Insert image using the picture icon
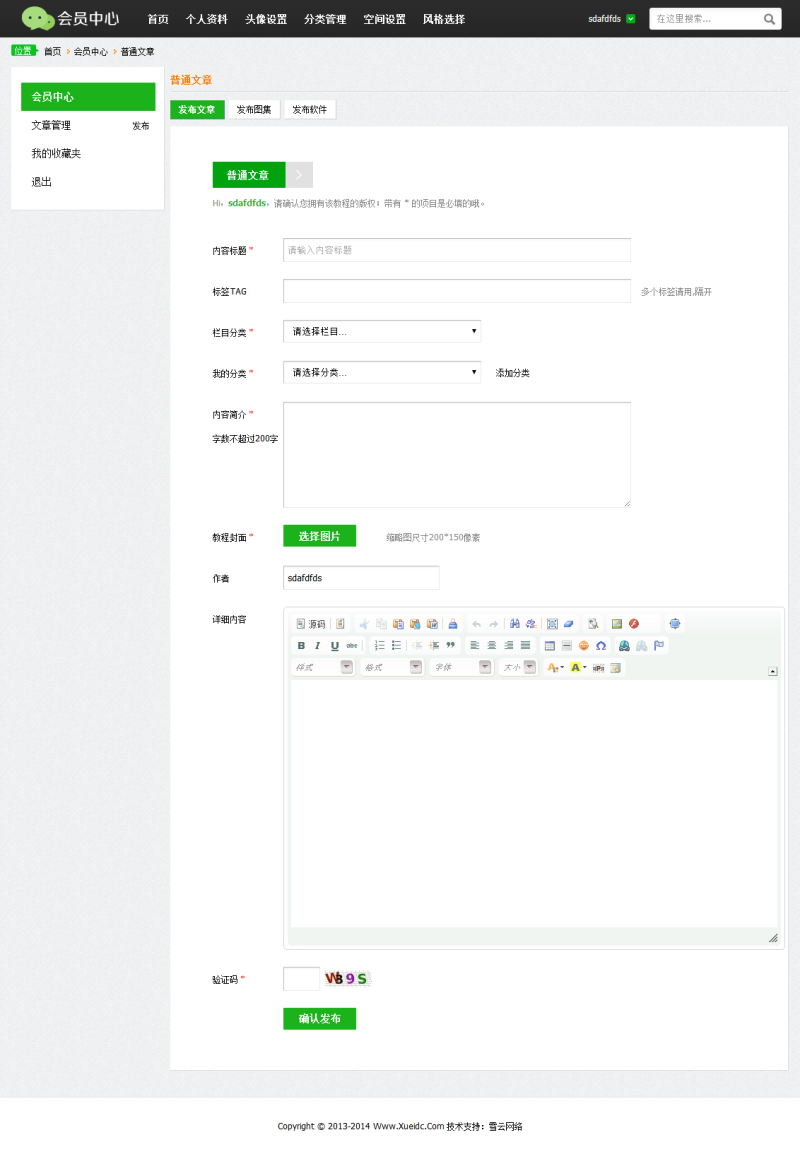This screenshot has height=1154, width=800. pos(617,624)
